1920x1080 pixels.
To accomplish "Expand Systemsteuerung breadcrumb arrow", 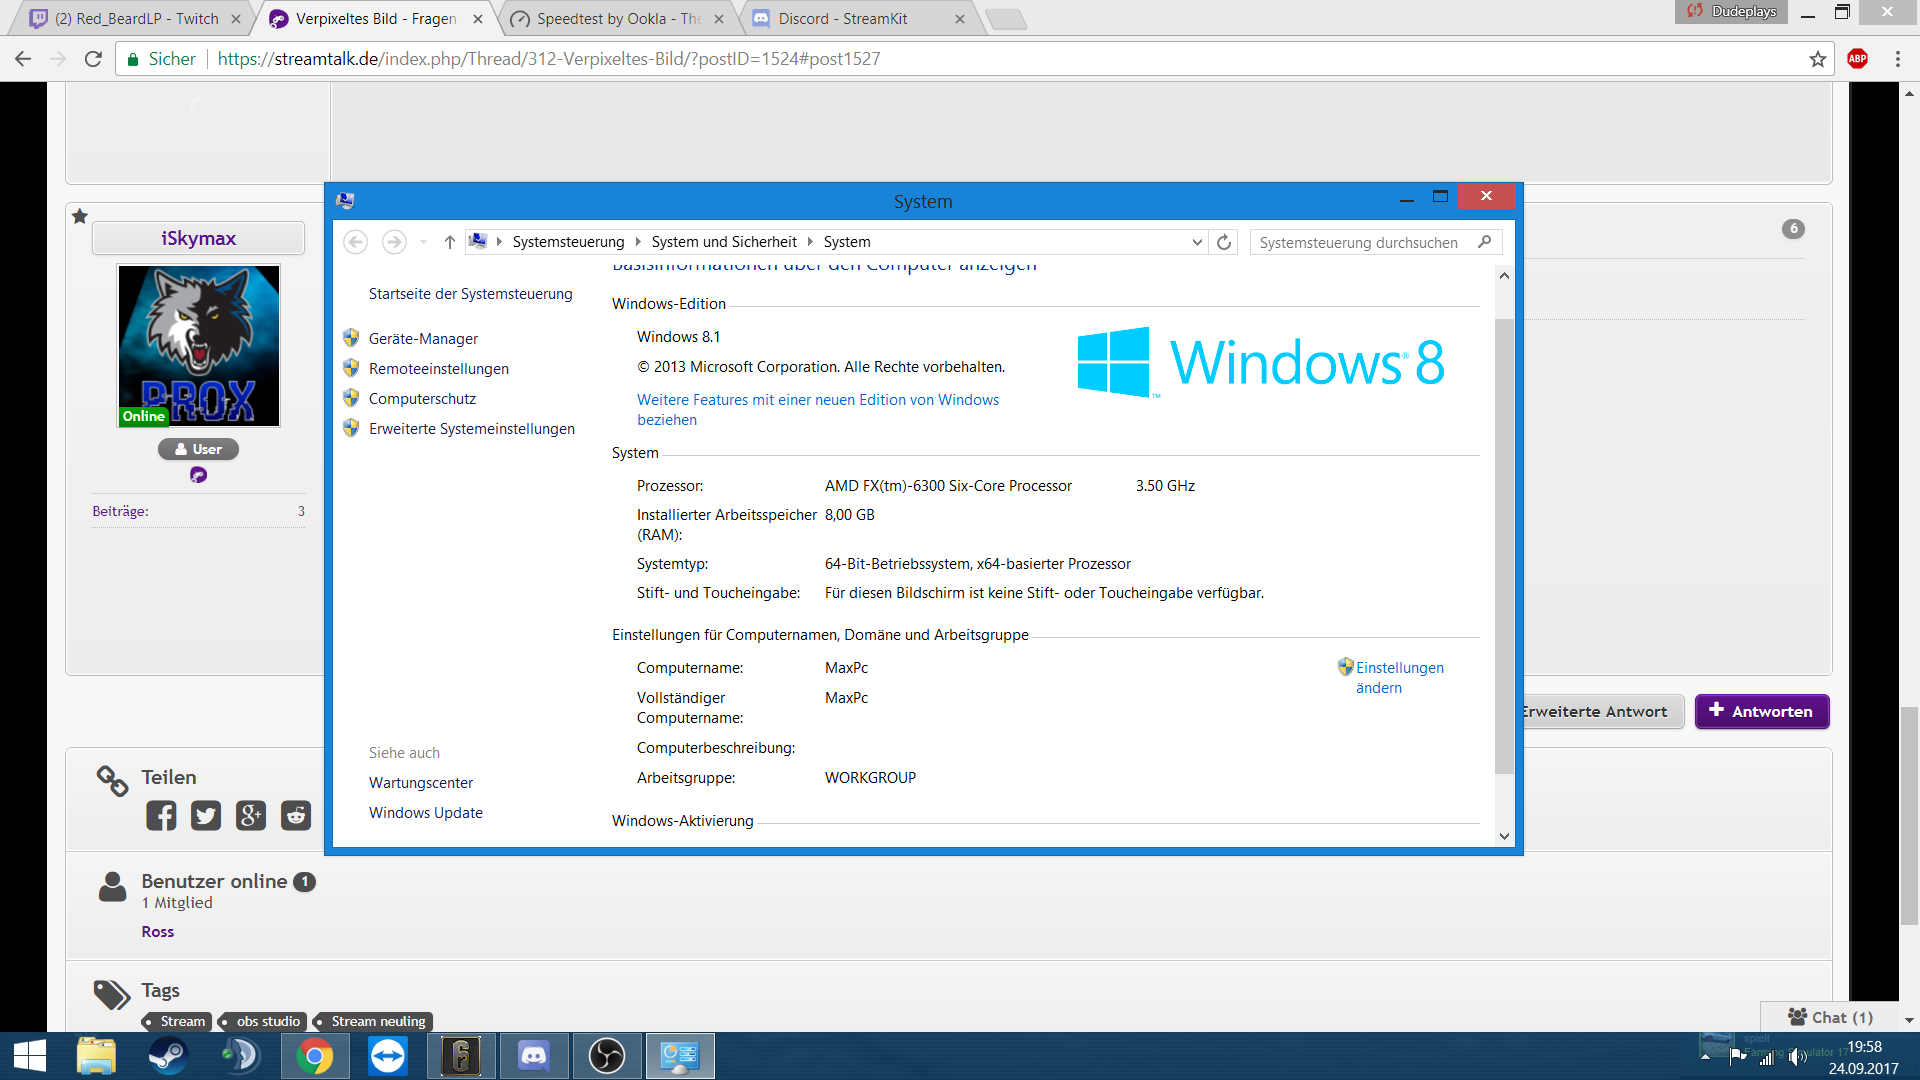I will 638,242.
